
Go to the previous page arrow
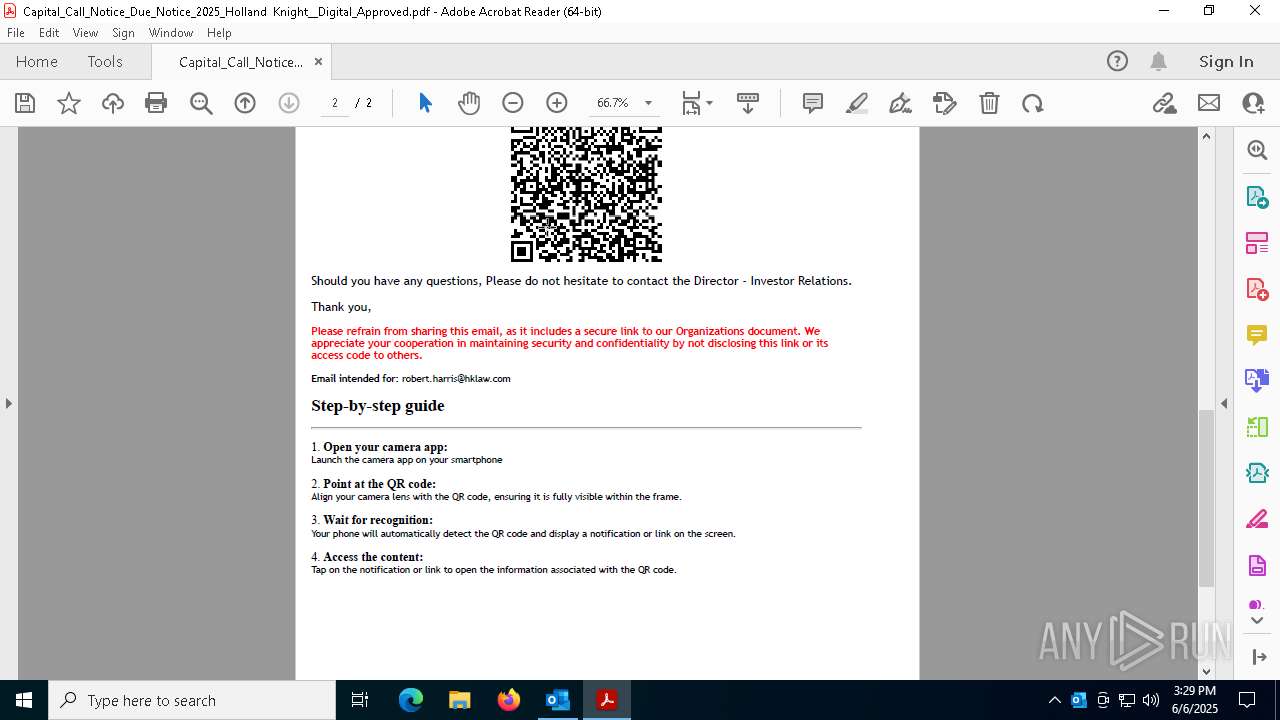tap(245, 103)
